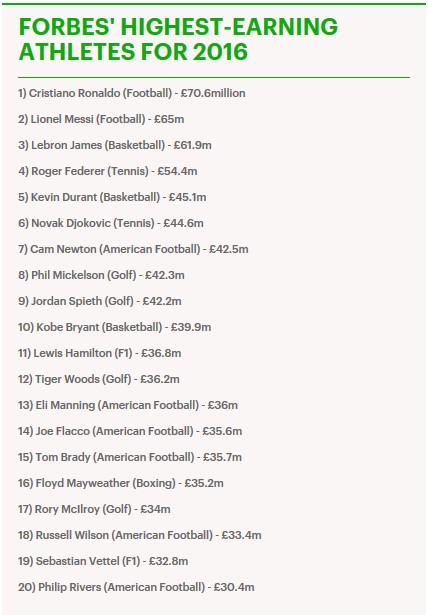
Task: Click the Tiger Woods £36.2m line
Action: (99, 379)
